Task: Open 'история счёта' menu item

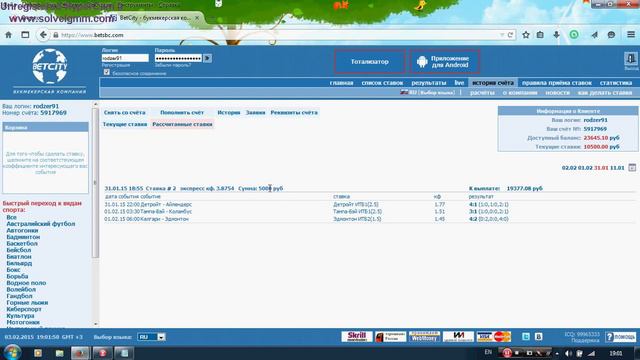Action: point(493,83)
